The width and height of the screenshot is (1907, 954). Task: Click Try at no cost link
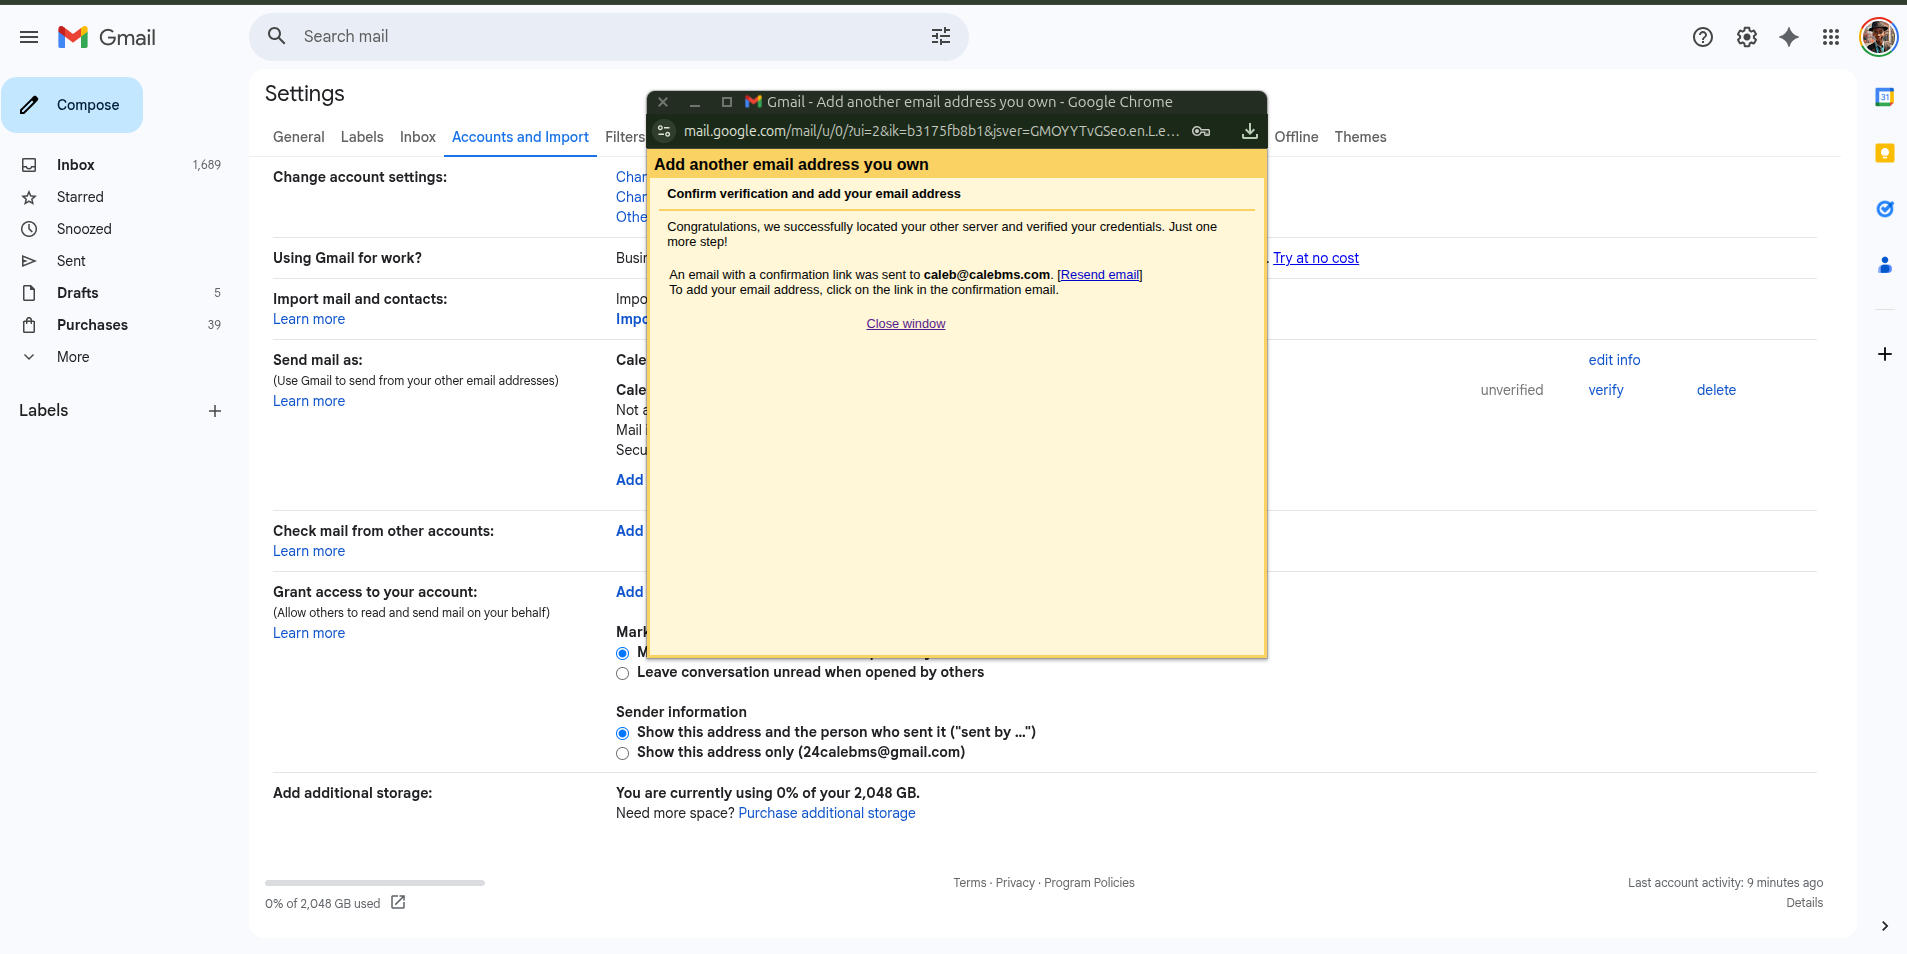pos(1316,258)
